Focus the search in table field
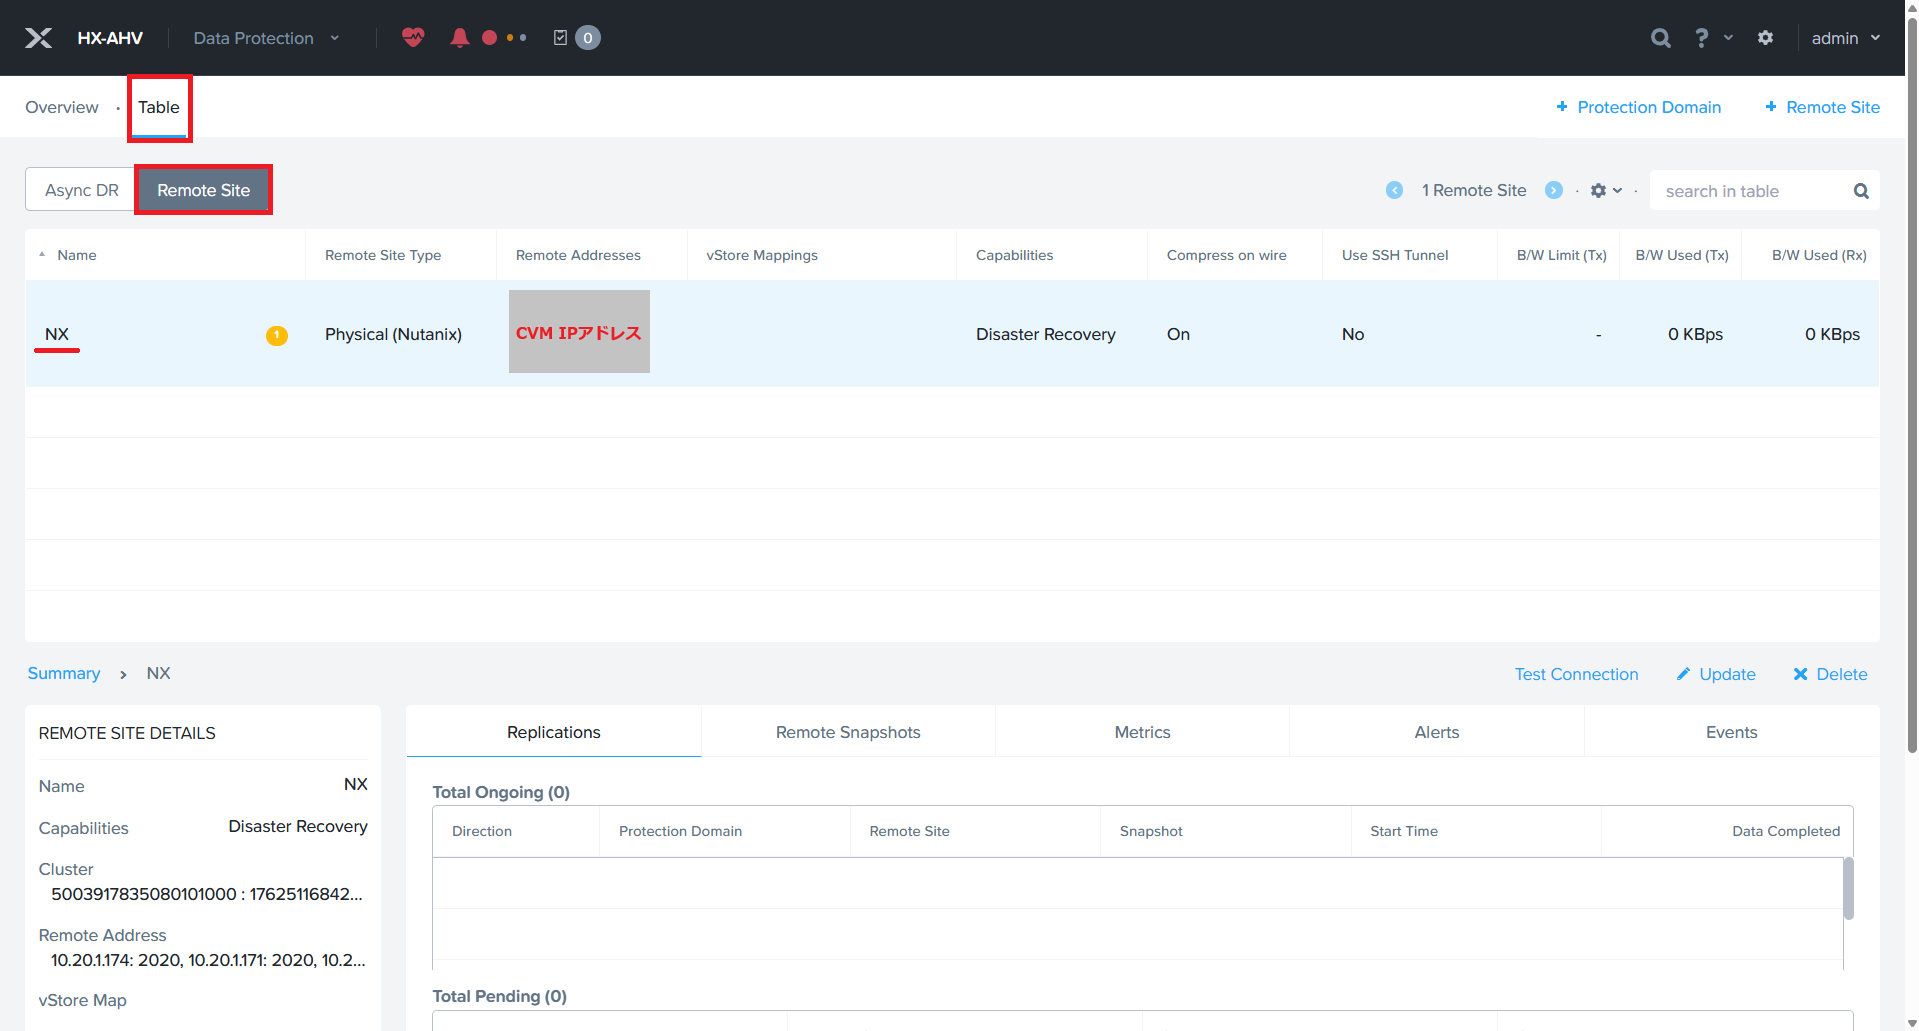Screen dimensions: 1919x1031 [1752, 191]
